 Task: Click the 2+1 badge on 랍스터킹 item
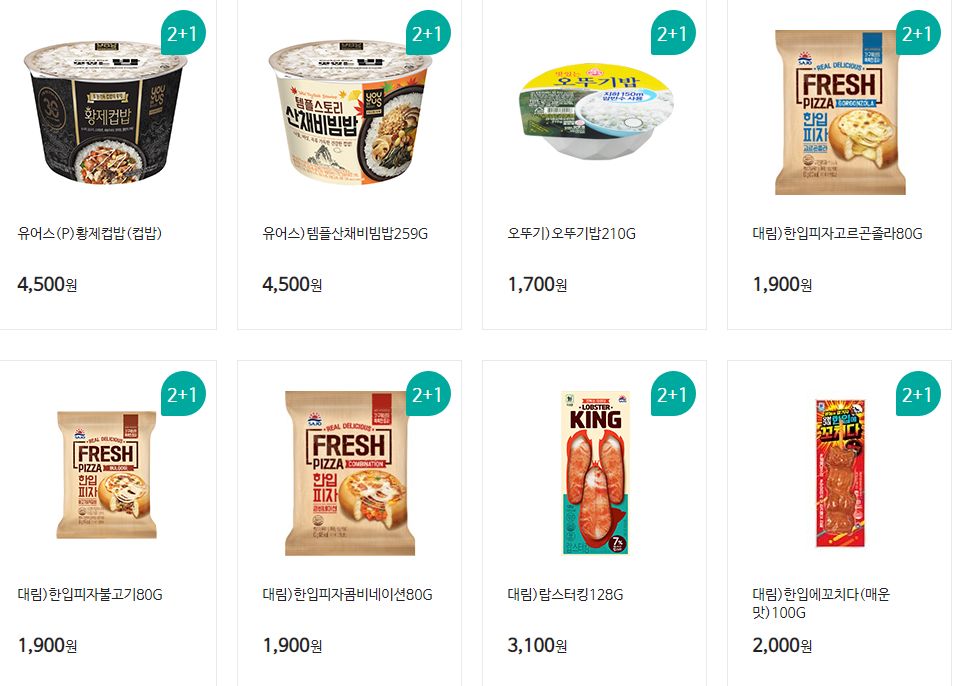673,393
